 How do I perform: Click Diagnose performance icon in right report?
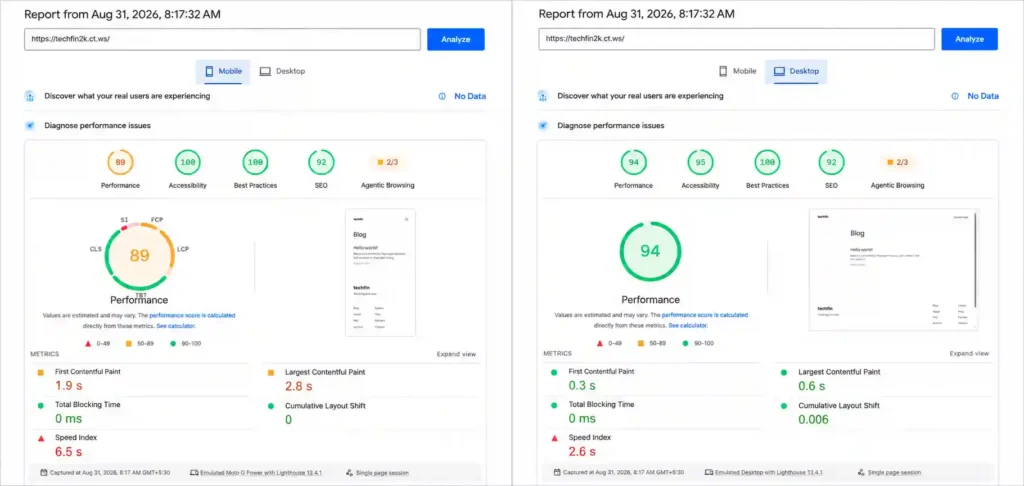coord(543,125)
